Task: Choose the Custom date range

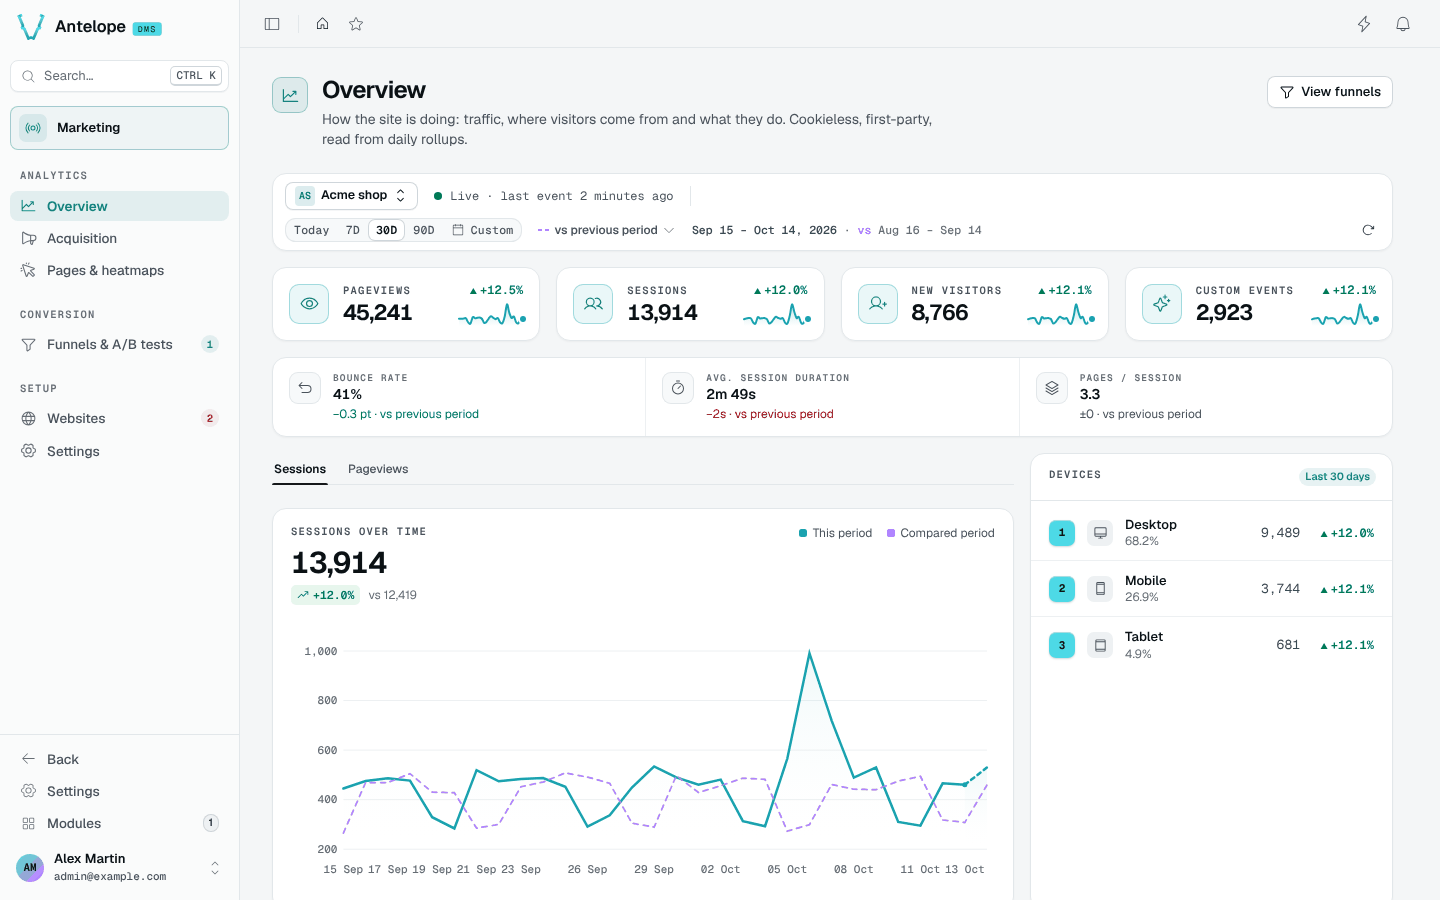Action: pos(483,230)
